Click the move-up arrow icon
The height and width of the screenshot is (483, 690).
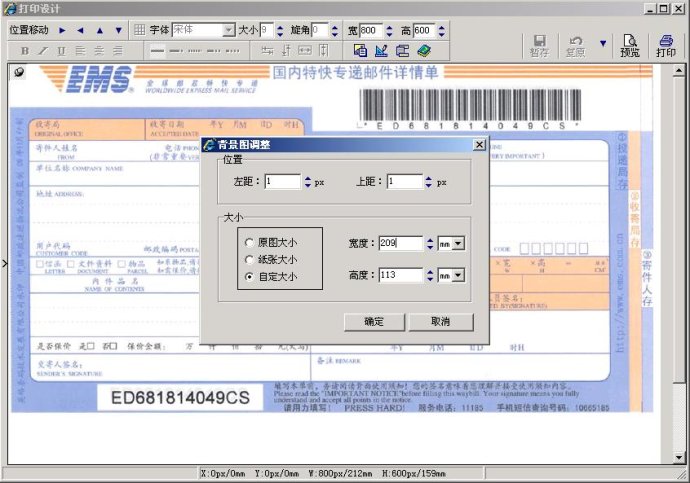coord(99,31)
